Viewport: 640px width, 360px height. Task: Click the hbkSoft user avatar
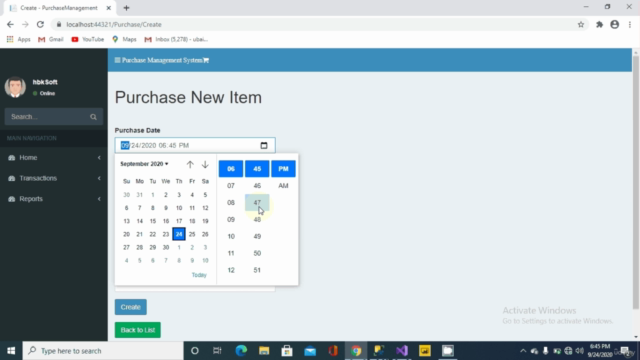[15, 87]
